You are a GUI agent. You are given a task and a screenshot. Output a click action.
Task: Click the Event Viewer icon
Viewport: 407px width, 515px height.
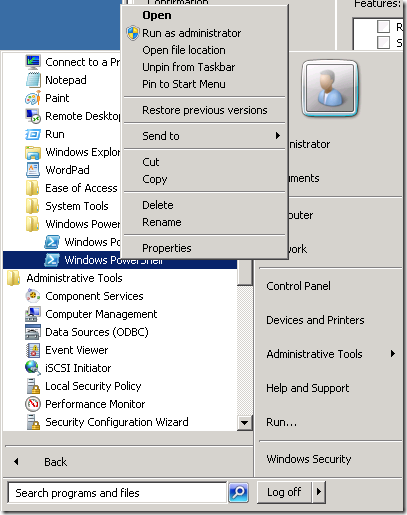pyautogui.click(x=33, y=350)
